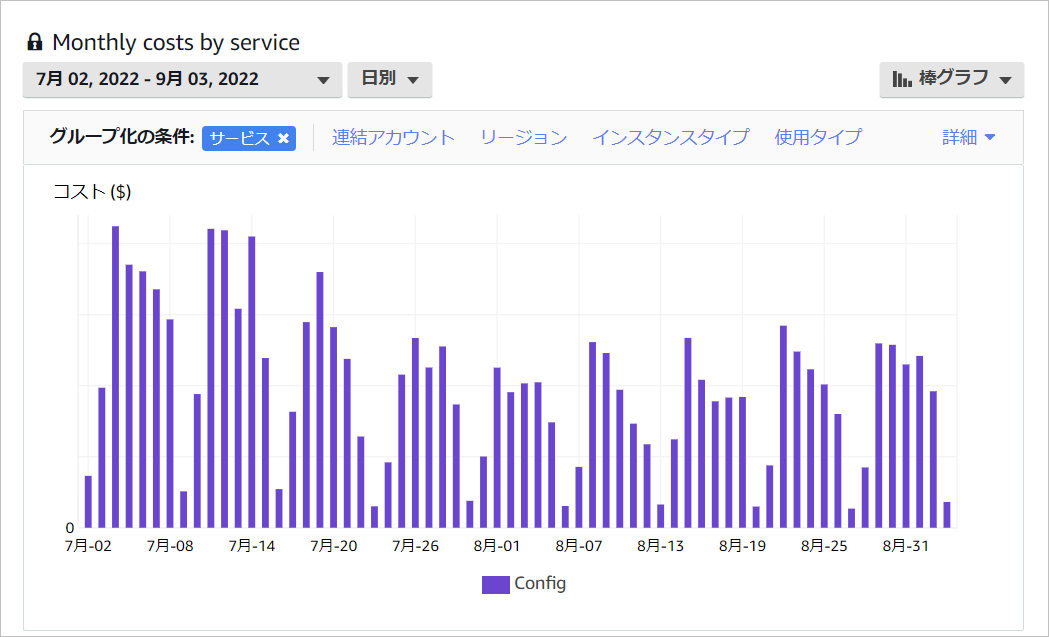This screenshot has width=1049, height=637.
Task: Open the 棒グラフ chart type dropdown
Action: click(x=951, y=80)
